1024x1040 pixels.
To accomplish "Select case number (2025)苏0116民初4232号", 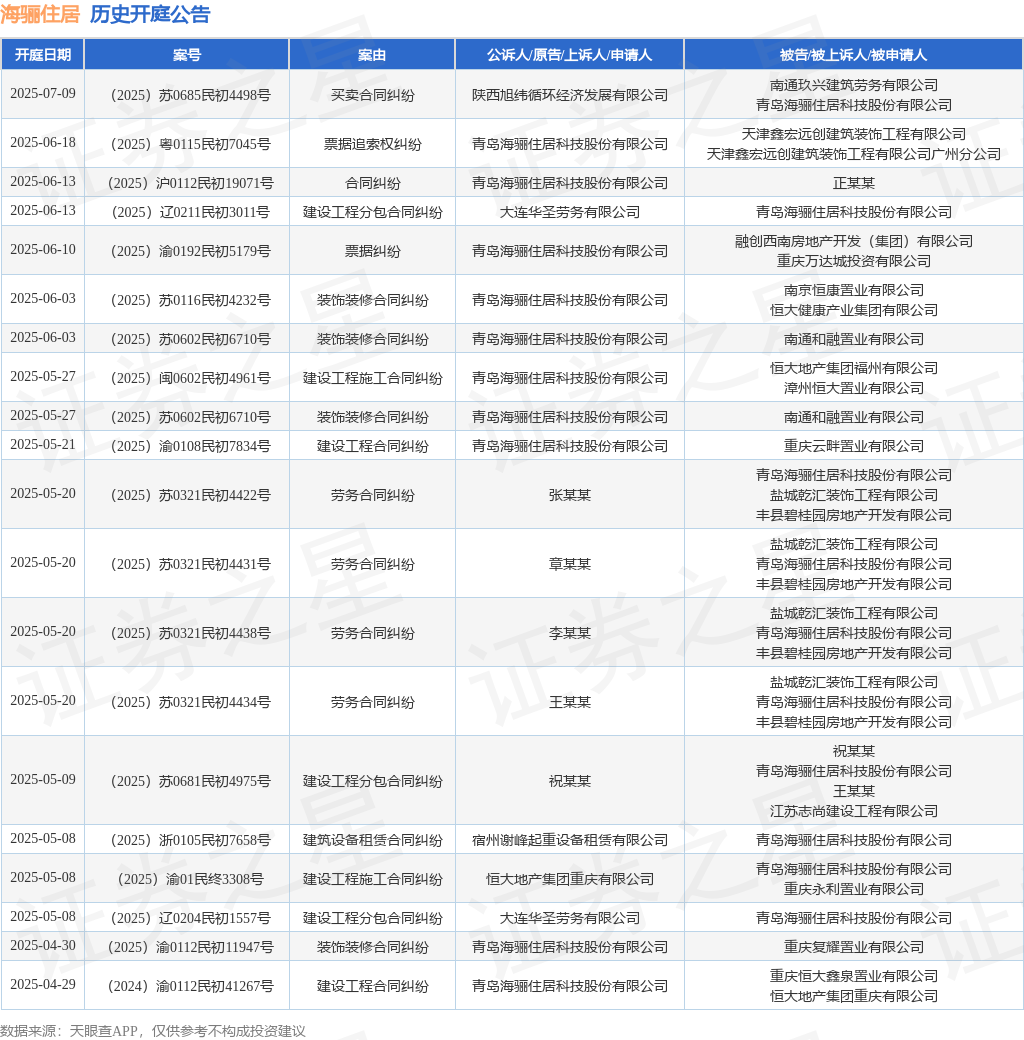I will point(190,300).
